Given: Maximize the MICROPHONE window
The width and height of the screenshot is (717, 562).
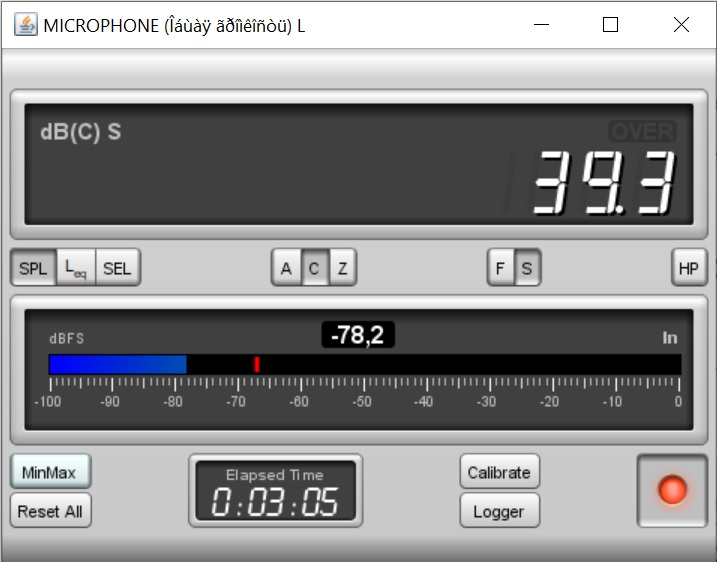Looking at the screenshot, I should (610, 25).
